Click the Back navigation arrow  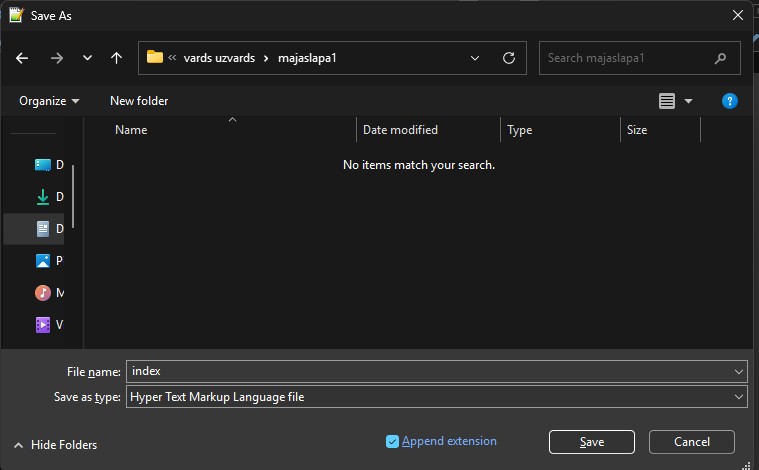[22, 58]
